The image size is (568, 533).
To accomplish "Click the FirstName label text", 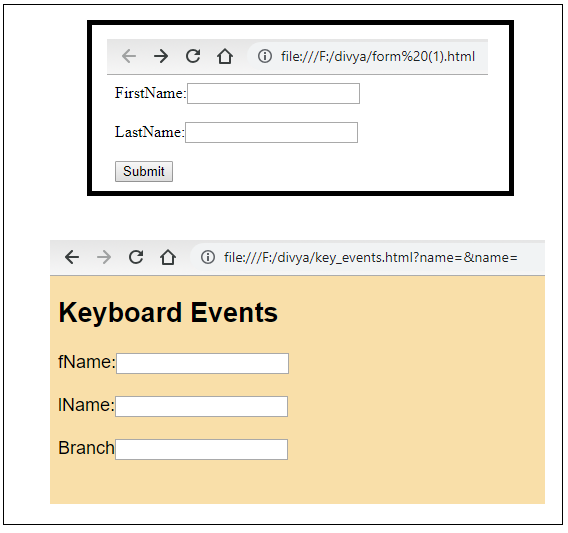I will [x=150, y=93].
